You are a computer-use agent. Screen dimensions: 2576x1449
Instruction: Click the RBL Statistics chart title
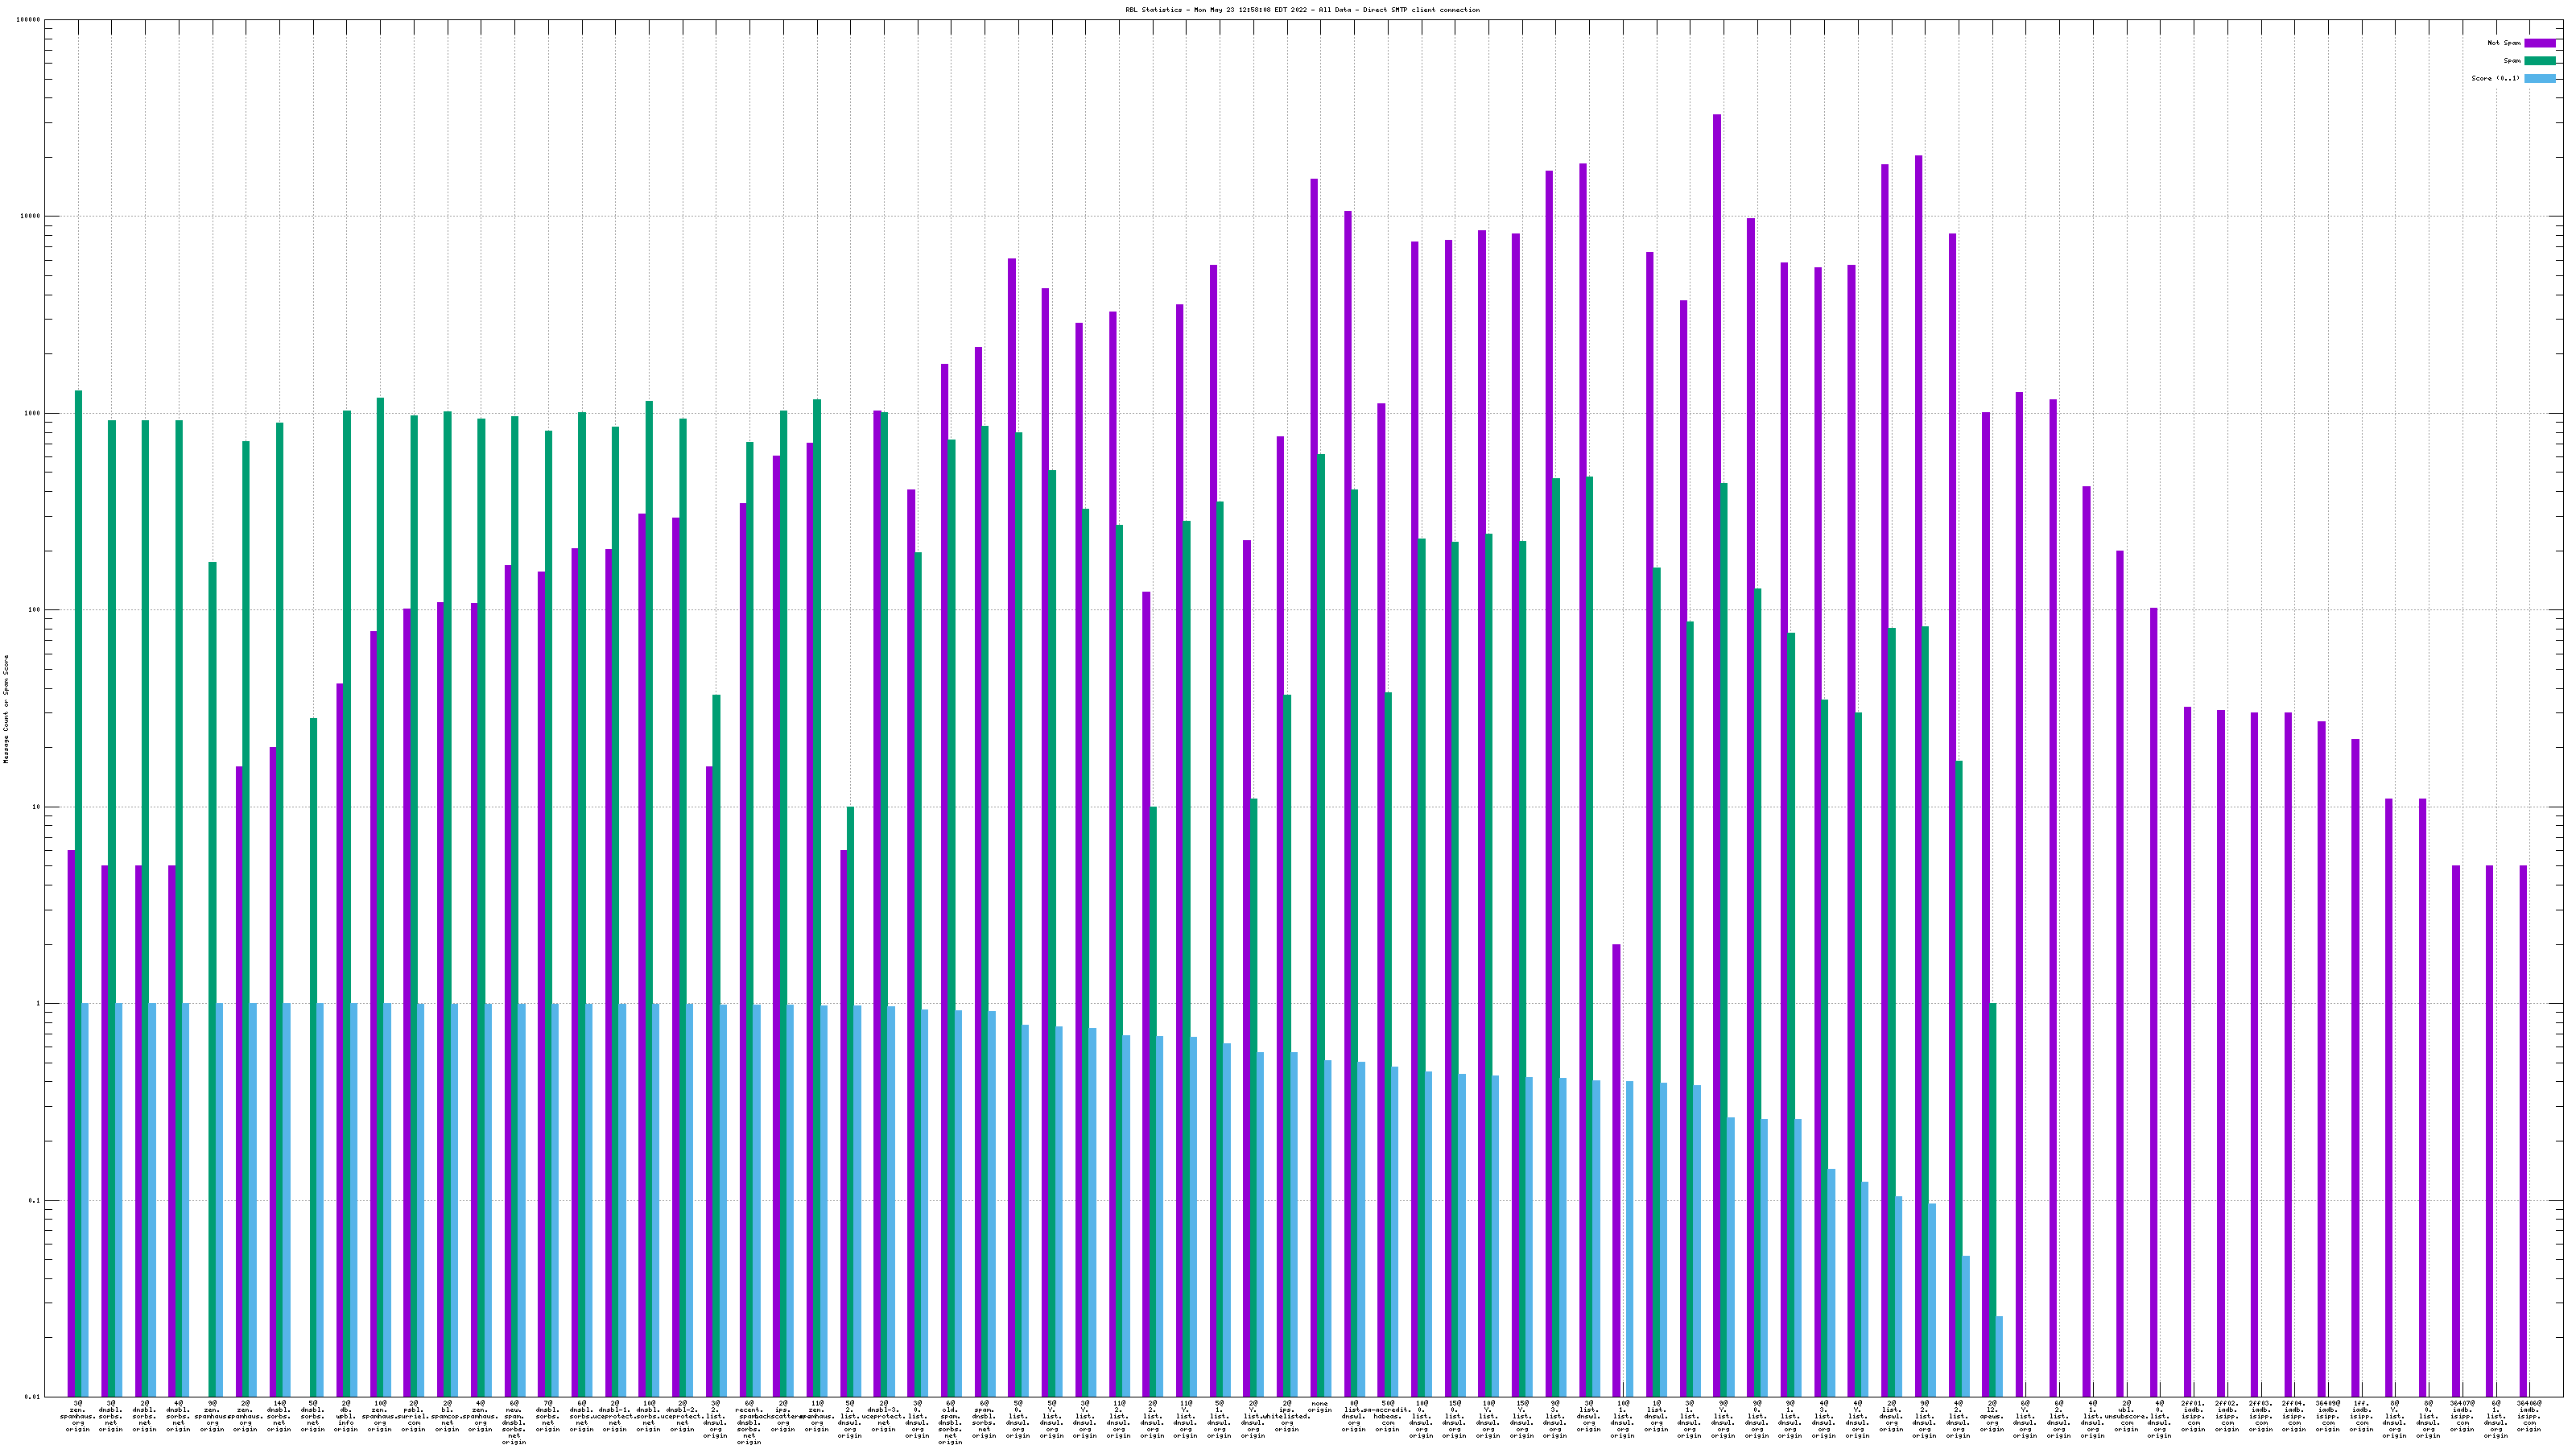click(1302, 10)
